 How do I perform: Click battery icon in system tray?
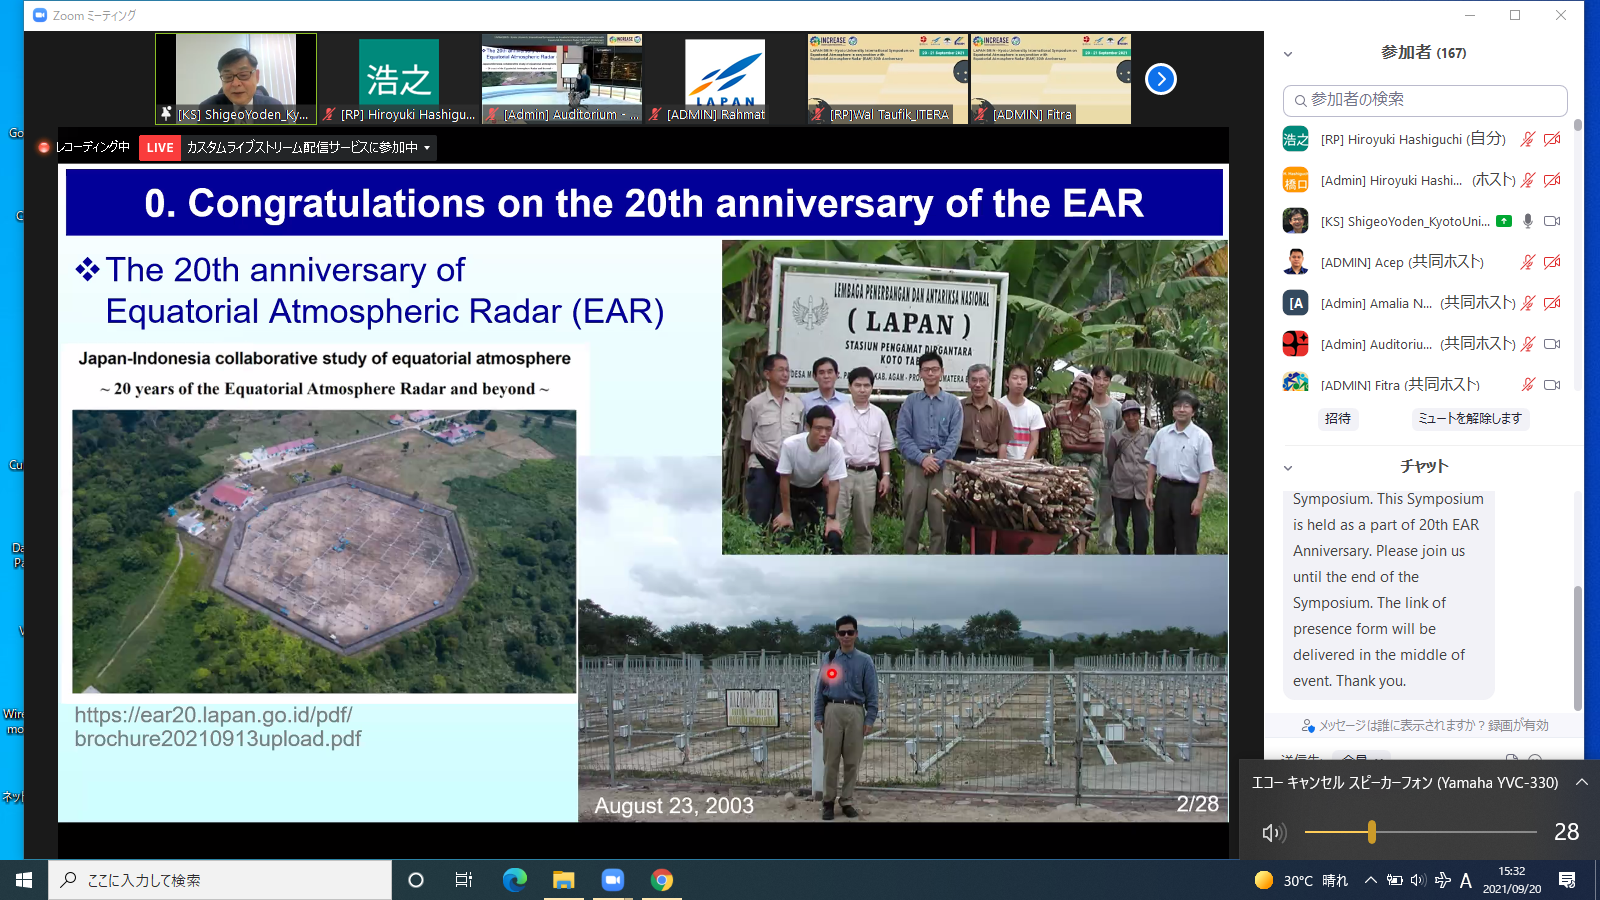(x=1394, y=880)
